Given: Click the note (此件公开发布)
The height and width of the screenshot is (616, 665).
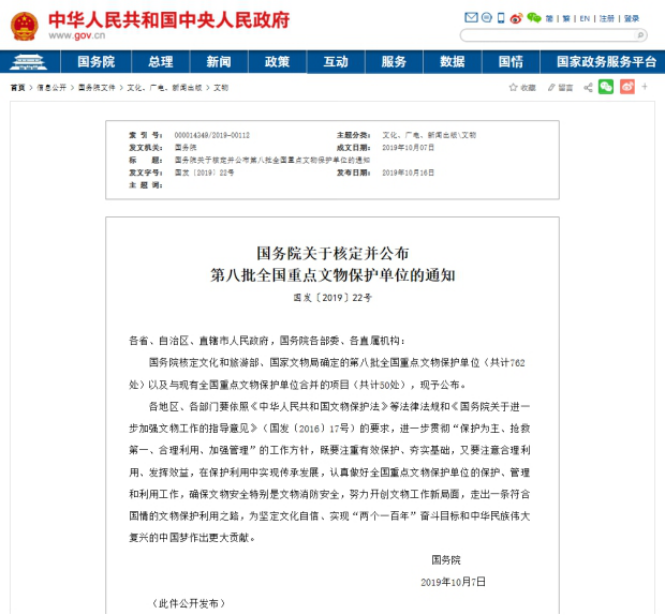Looking at the screenshot, I should pos(189,603).
